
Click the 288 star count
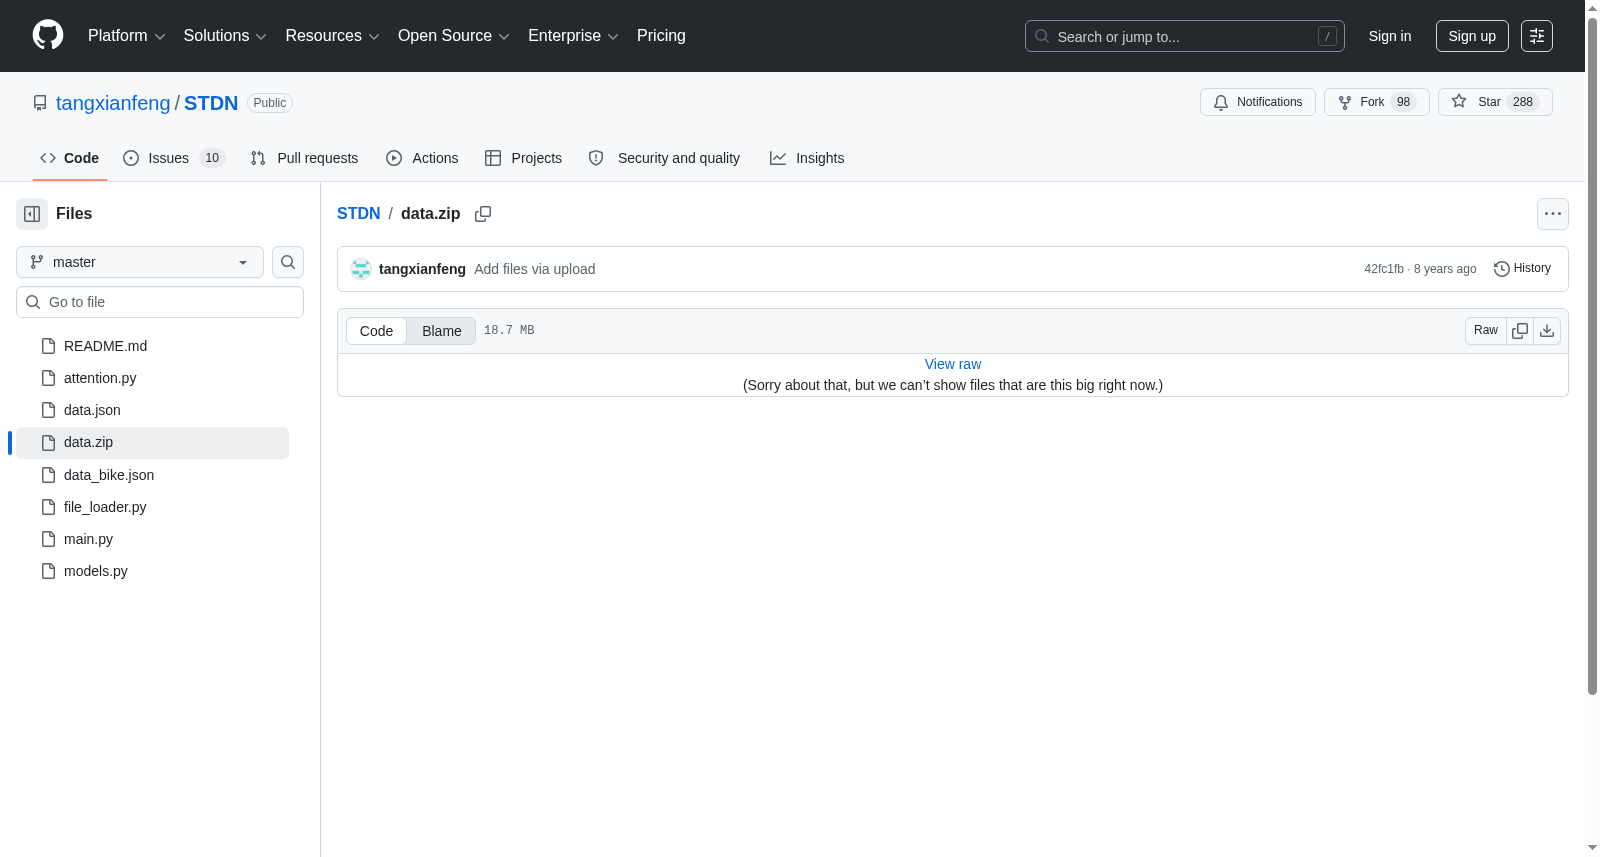(1523, 102)
